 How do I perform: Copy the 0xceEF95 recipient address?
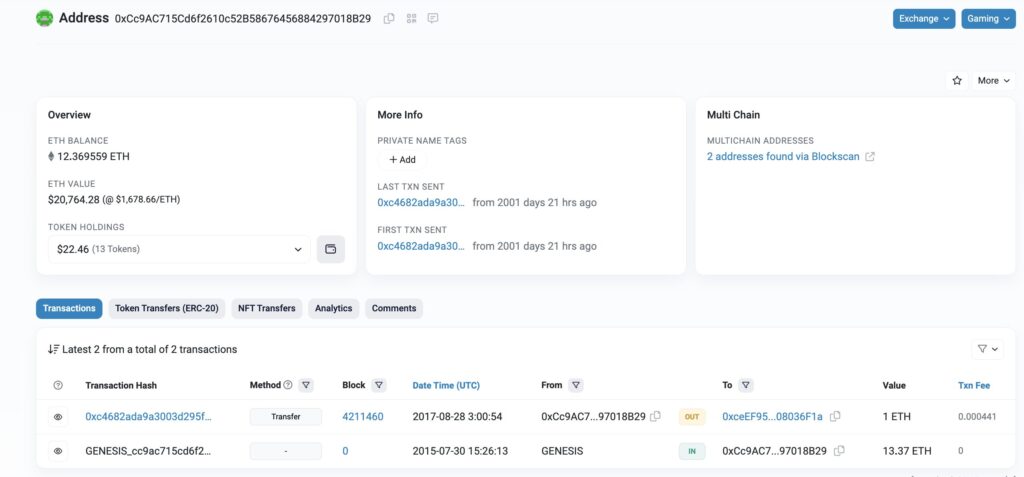[x=835, y=416]
